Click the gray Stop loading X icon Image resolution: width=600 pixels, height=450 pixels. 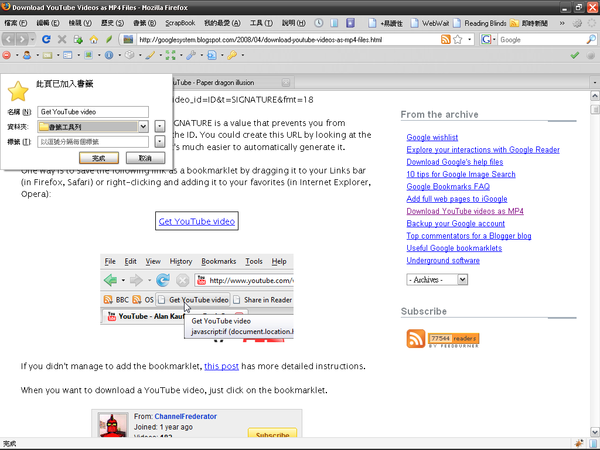[x=62, y=39]
